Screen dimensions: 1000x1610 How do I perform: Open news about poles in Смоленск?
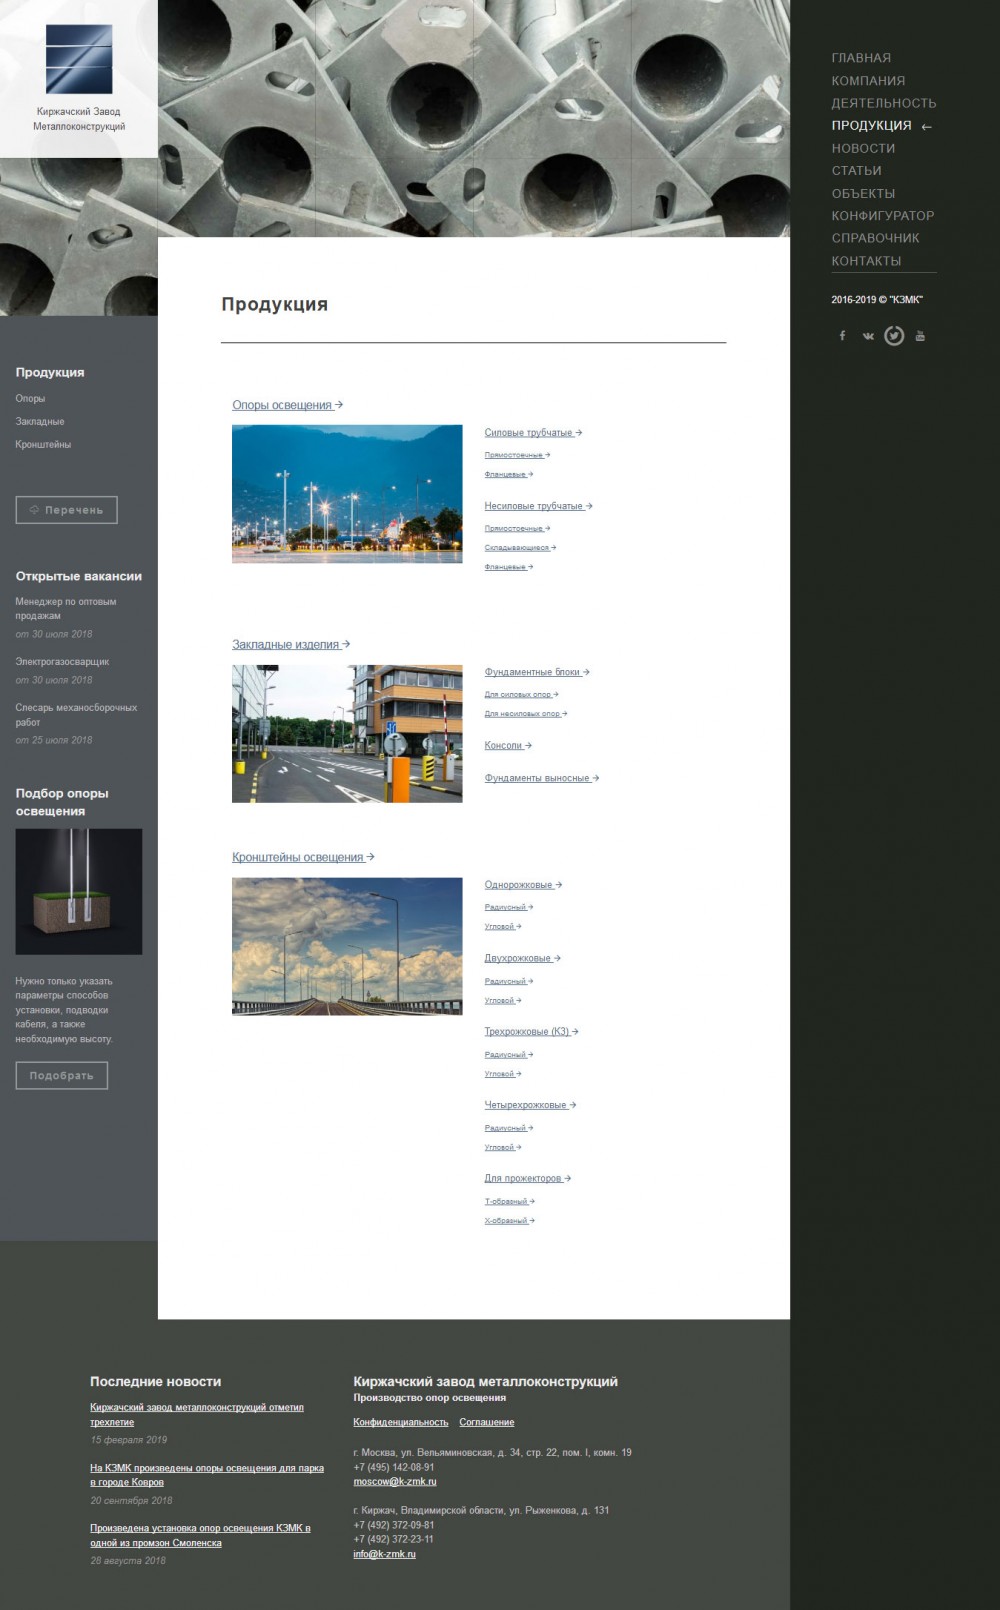click(200, 1536)
